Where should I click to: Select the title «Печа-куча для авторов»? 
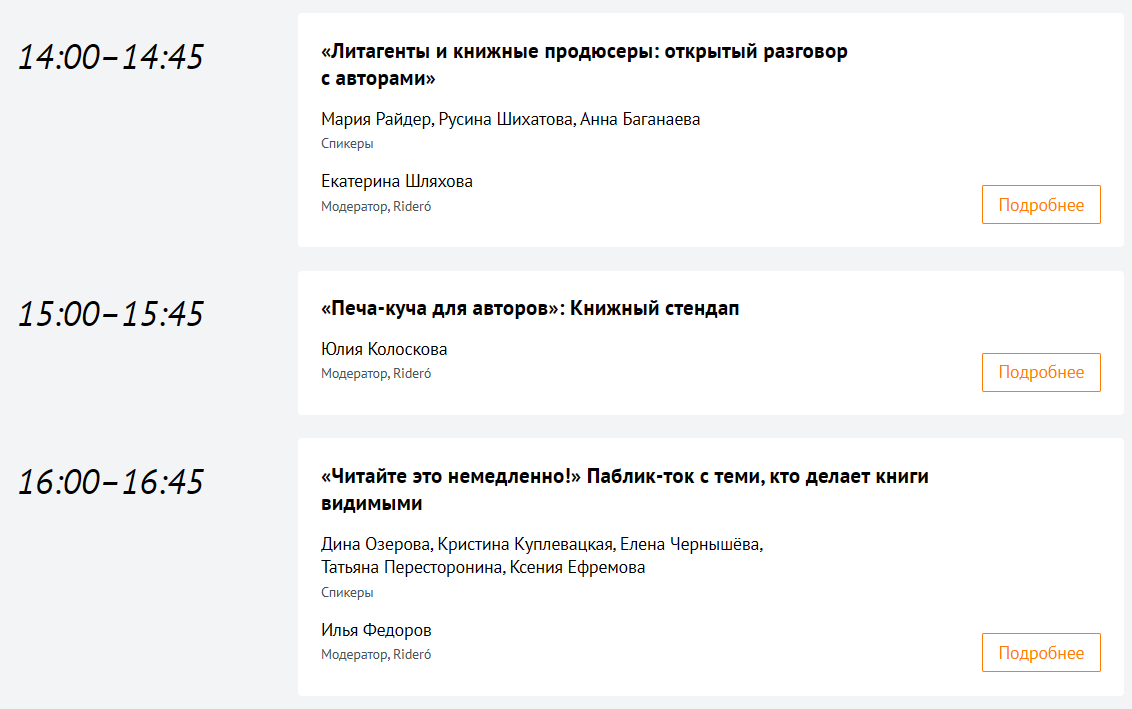point(530,308)
